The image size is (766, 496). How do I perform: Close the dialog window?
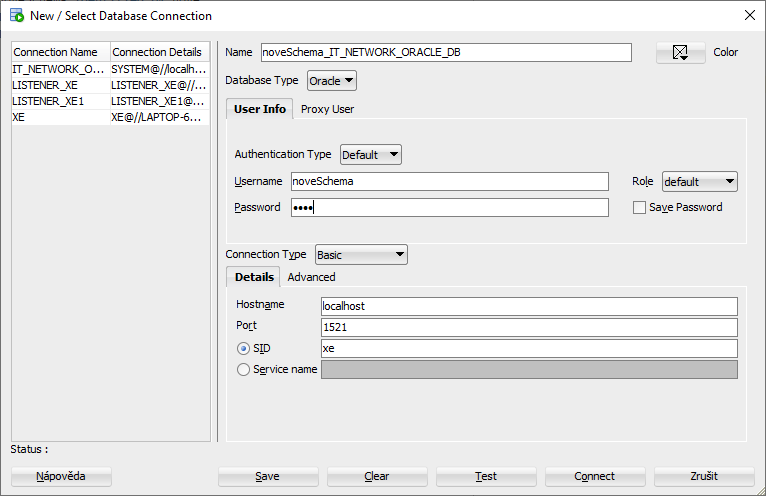click(749, 15)
